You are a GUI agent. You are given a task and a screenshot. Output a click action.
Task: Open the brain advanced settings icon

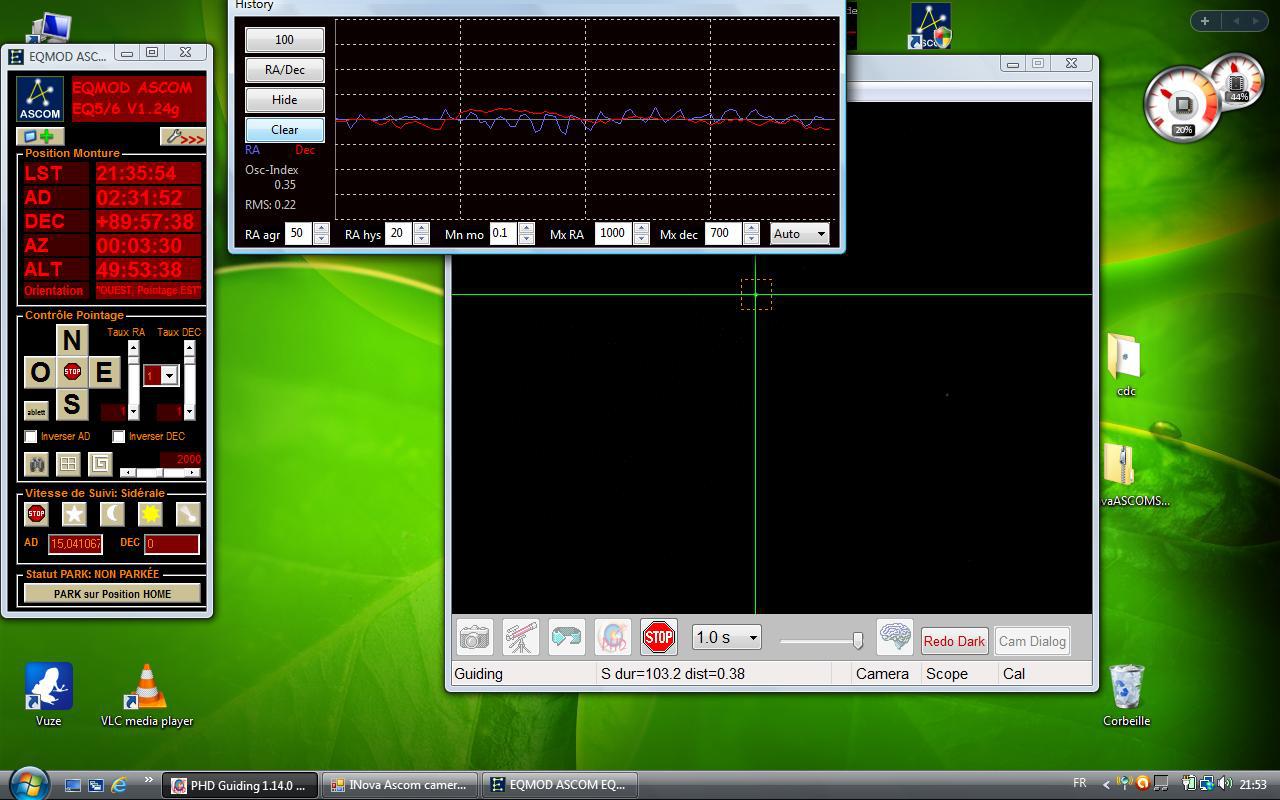[x=895, y=637]
